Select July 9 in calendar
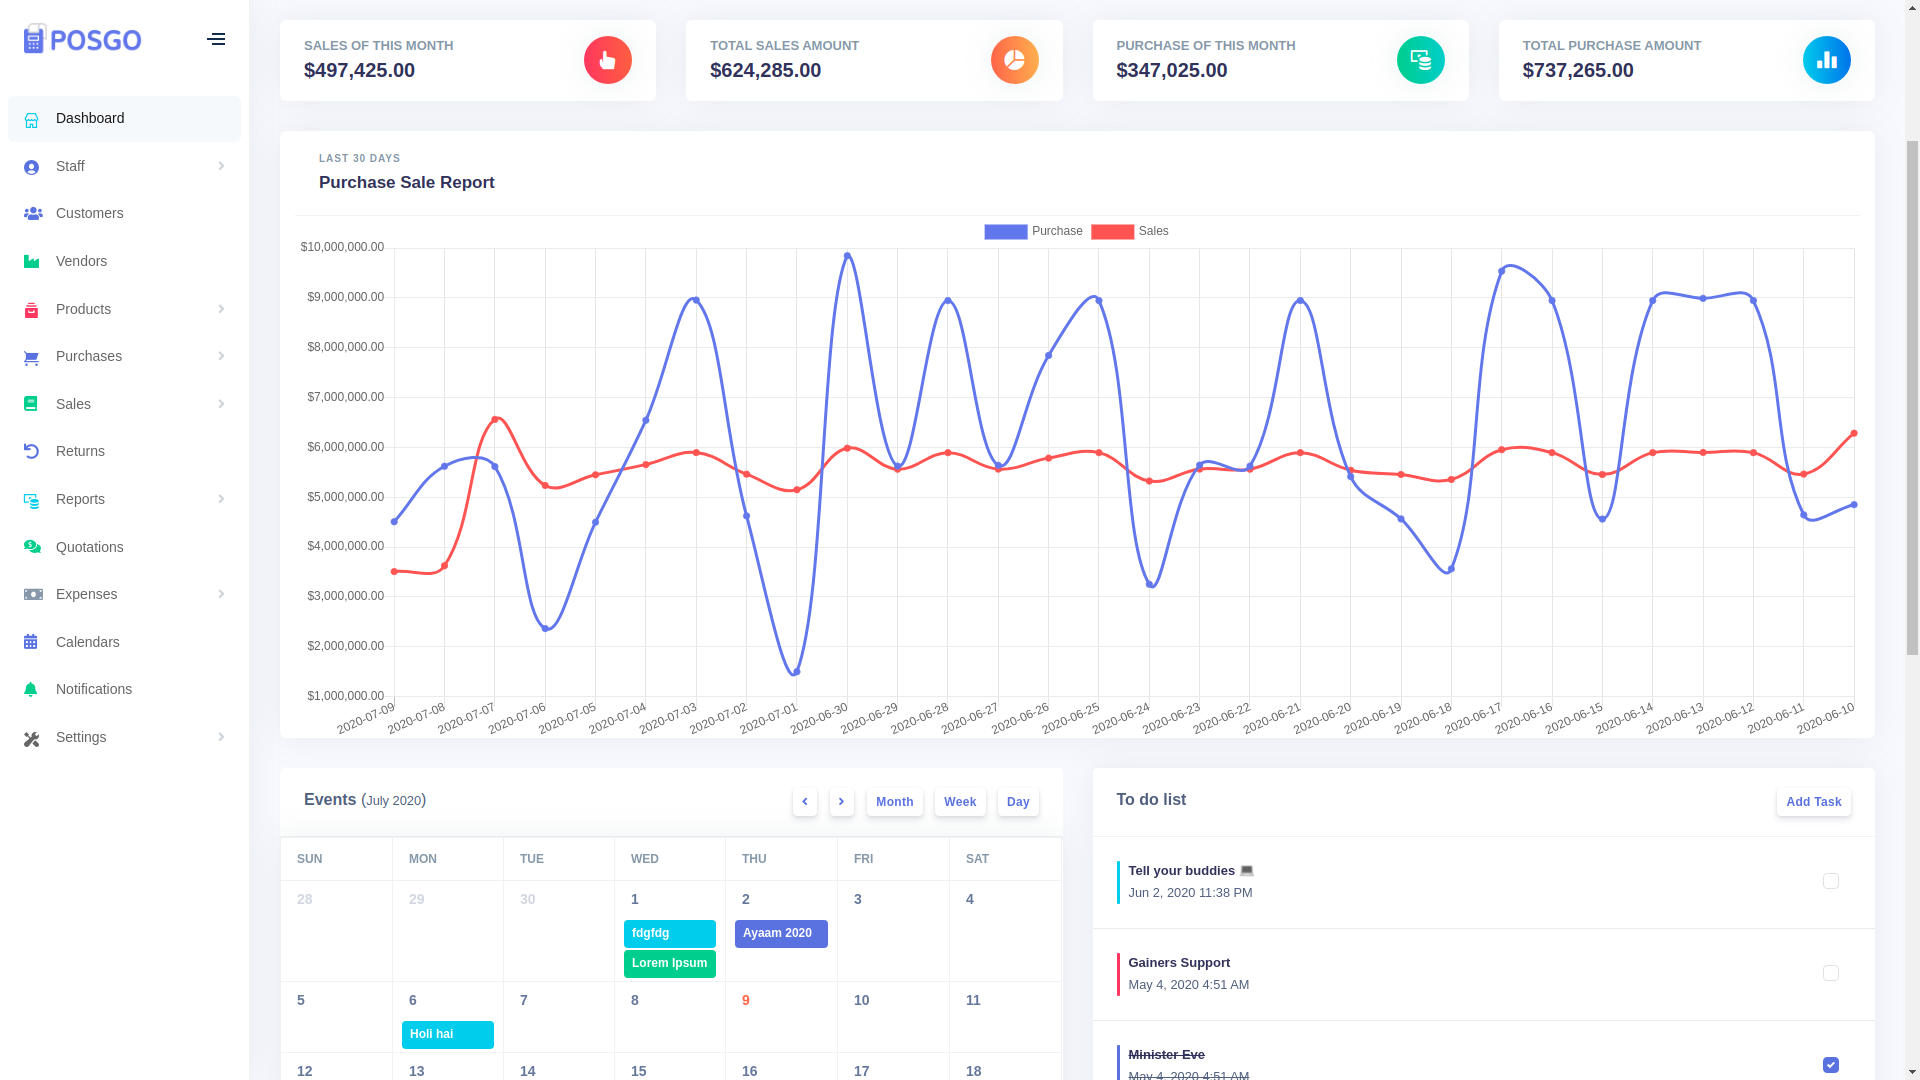Image resolution: width=1920 pixels, height=1080 pixels. pyautogui.click(x=746, y=1000)
